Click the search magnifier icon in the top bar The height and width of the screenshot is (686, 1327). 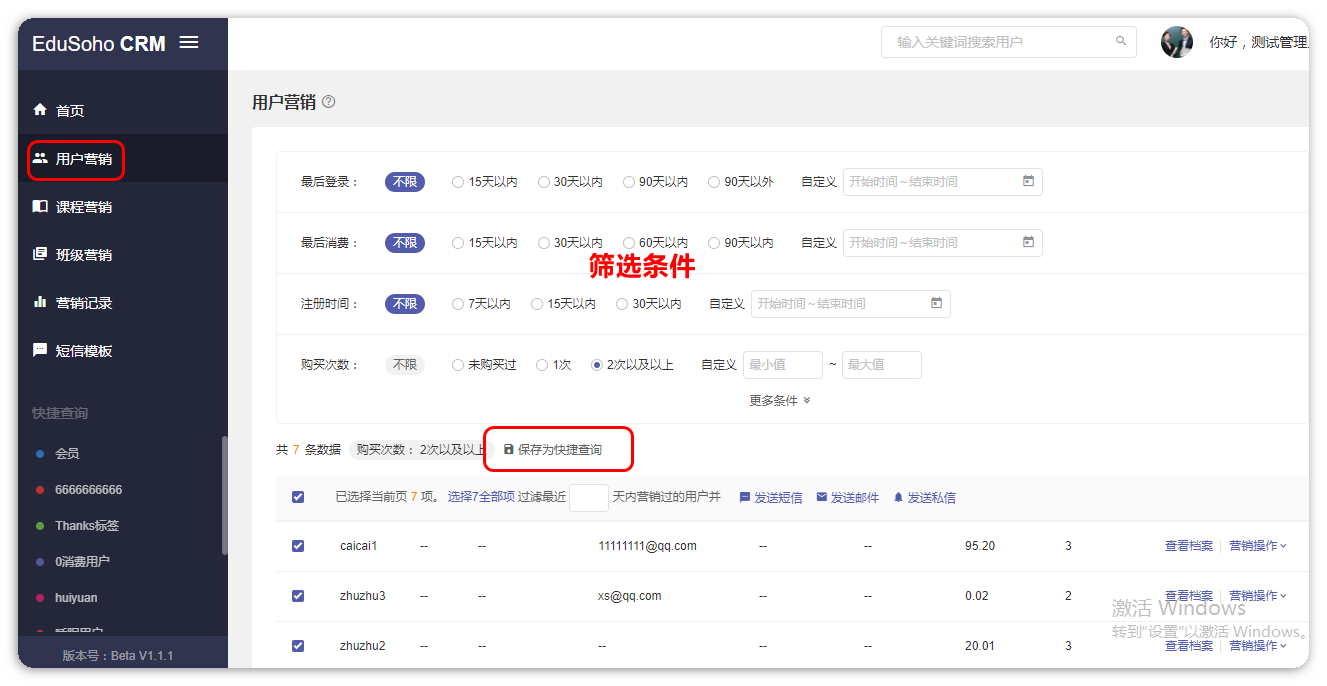[1121, 41]
